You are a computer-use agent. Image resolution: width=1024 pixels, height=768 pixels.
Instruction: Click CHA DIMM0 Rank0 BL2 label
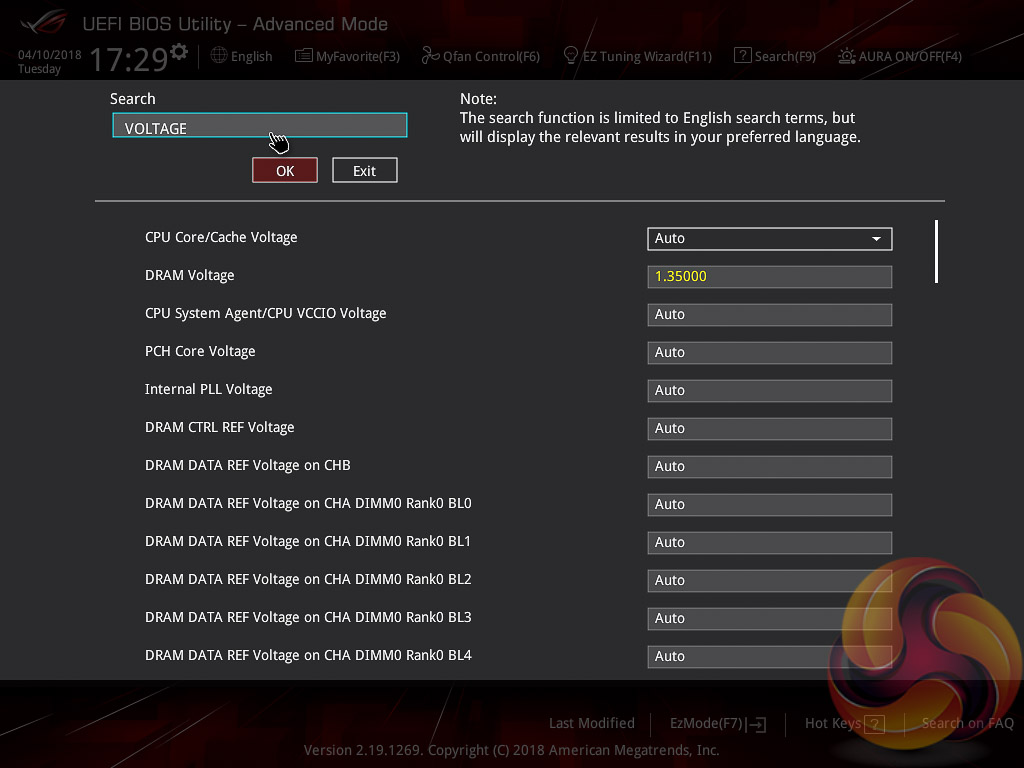tap(308, 579)
